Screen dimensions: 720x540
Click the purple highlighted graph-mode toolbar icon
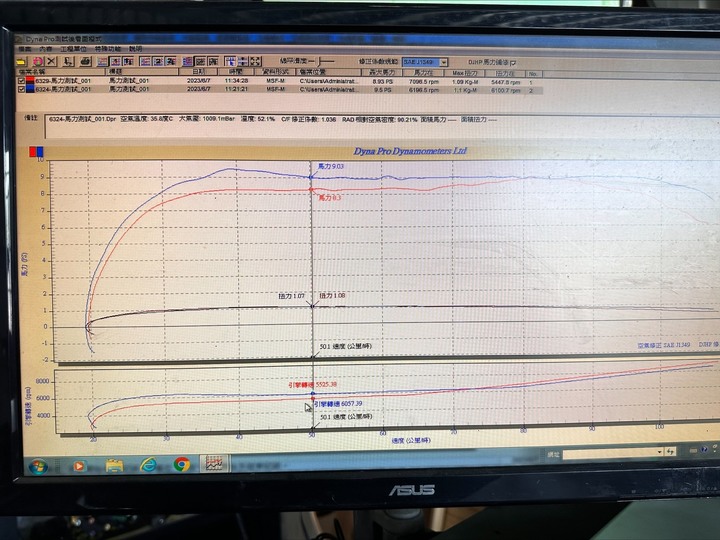[x=188, y=61]
